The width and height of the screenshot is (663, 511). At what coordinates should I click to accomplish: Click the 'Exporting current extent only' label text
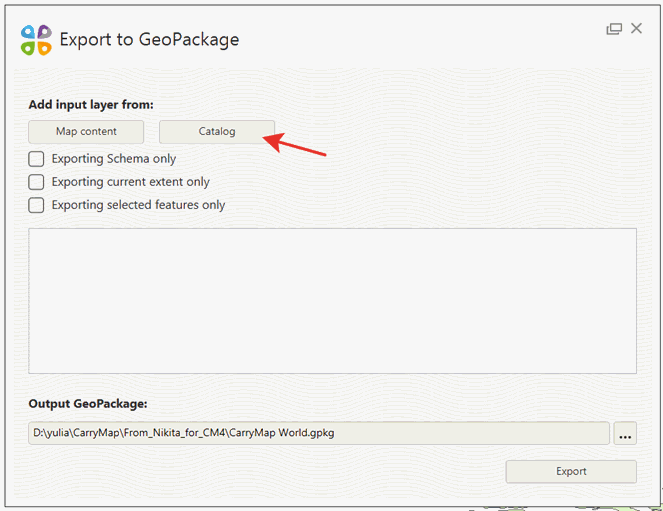(x=131, y=182)
